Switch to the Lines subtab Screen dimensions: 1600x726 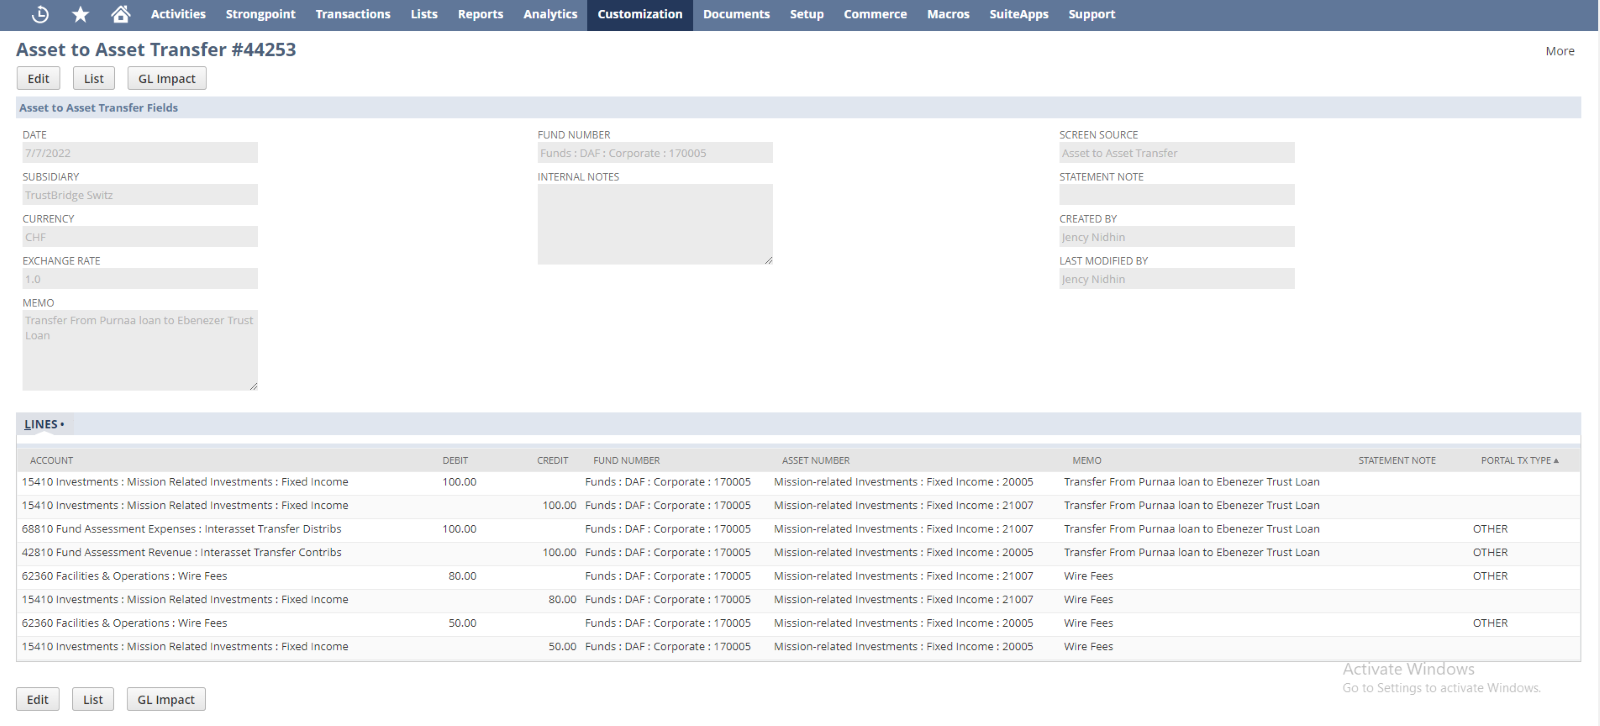pos(42,425)
